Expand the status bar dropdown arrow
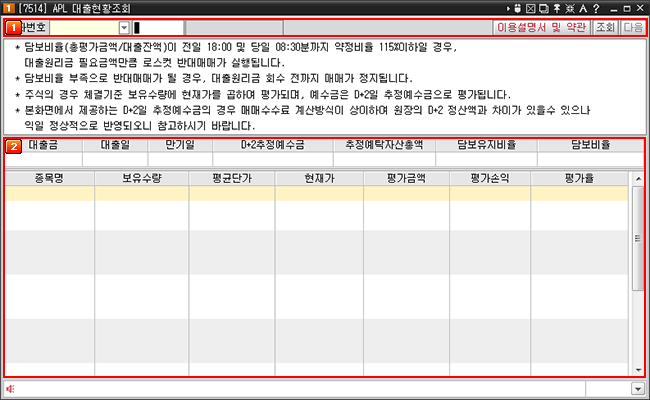The width and height of the screenshot is (650, 400). point(637,388)
